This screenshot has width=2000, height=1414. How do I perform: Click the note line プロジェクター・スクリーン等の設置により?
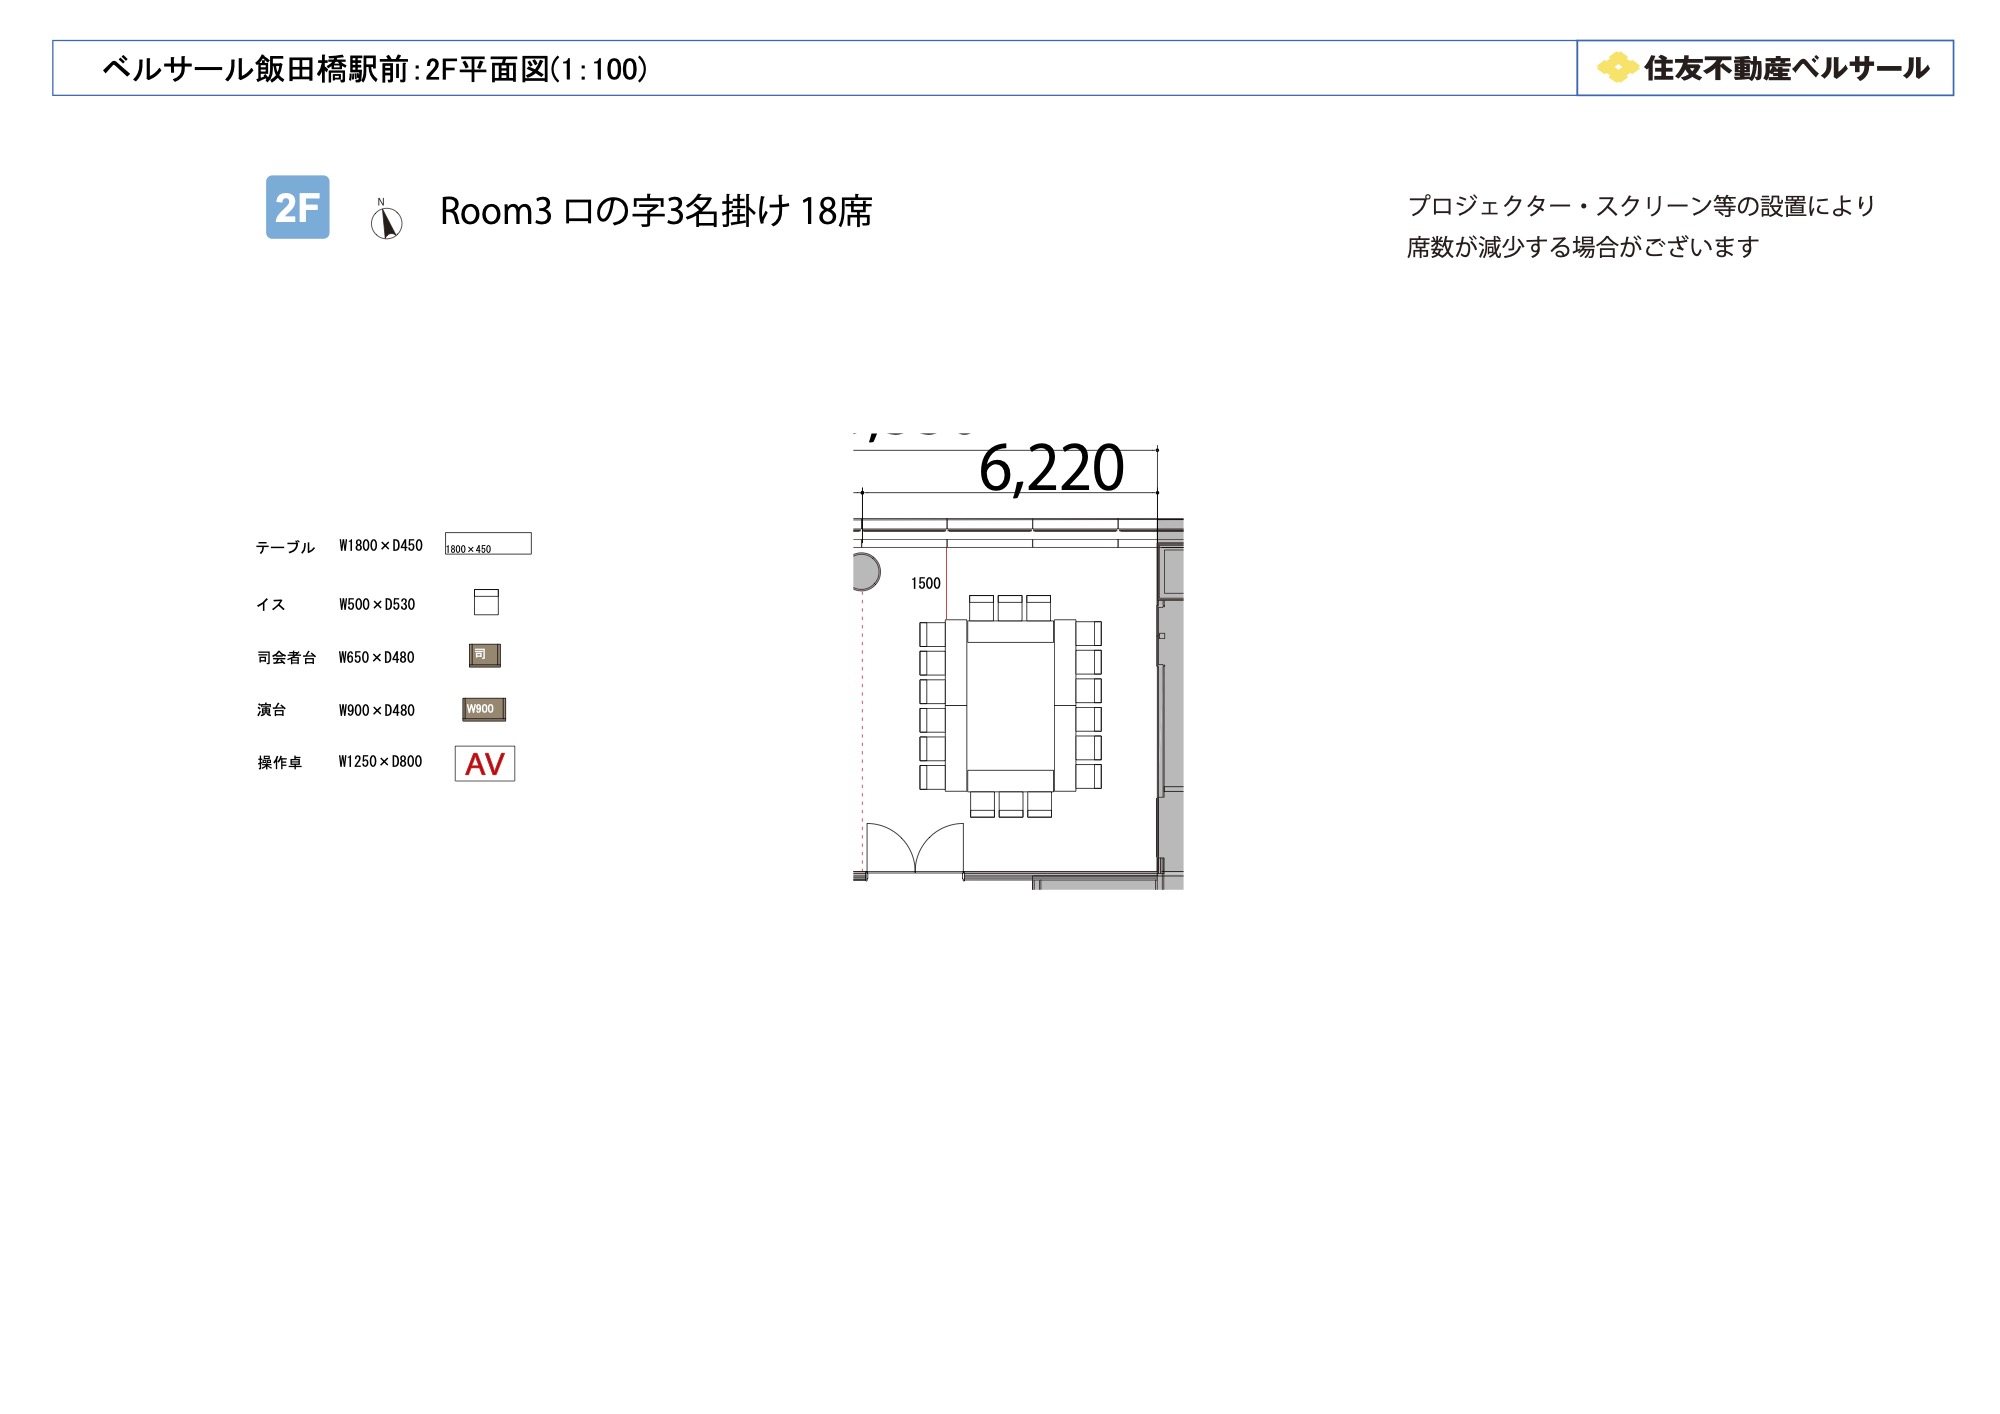(1641, 206)
